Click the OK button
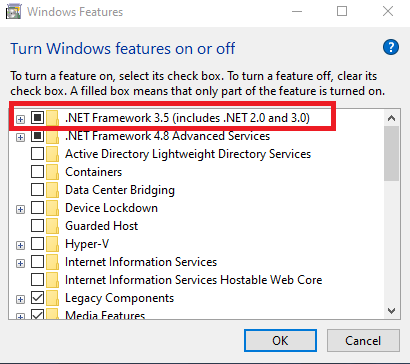 click(280, 341)
